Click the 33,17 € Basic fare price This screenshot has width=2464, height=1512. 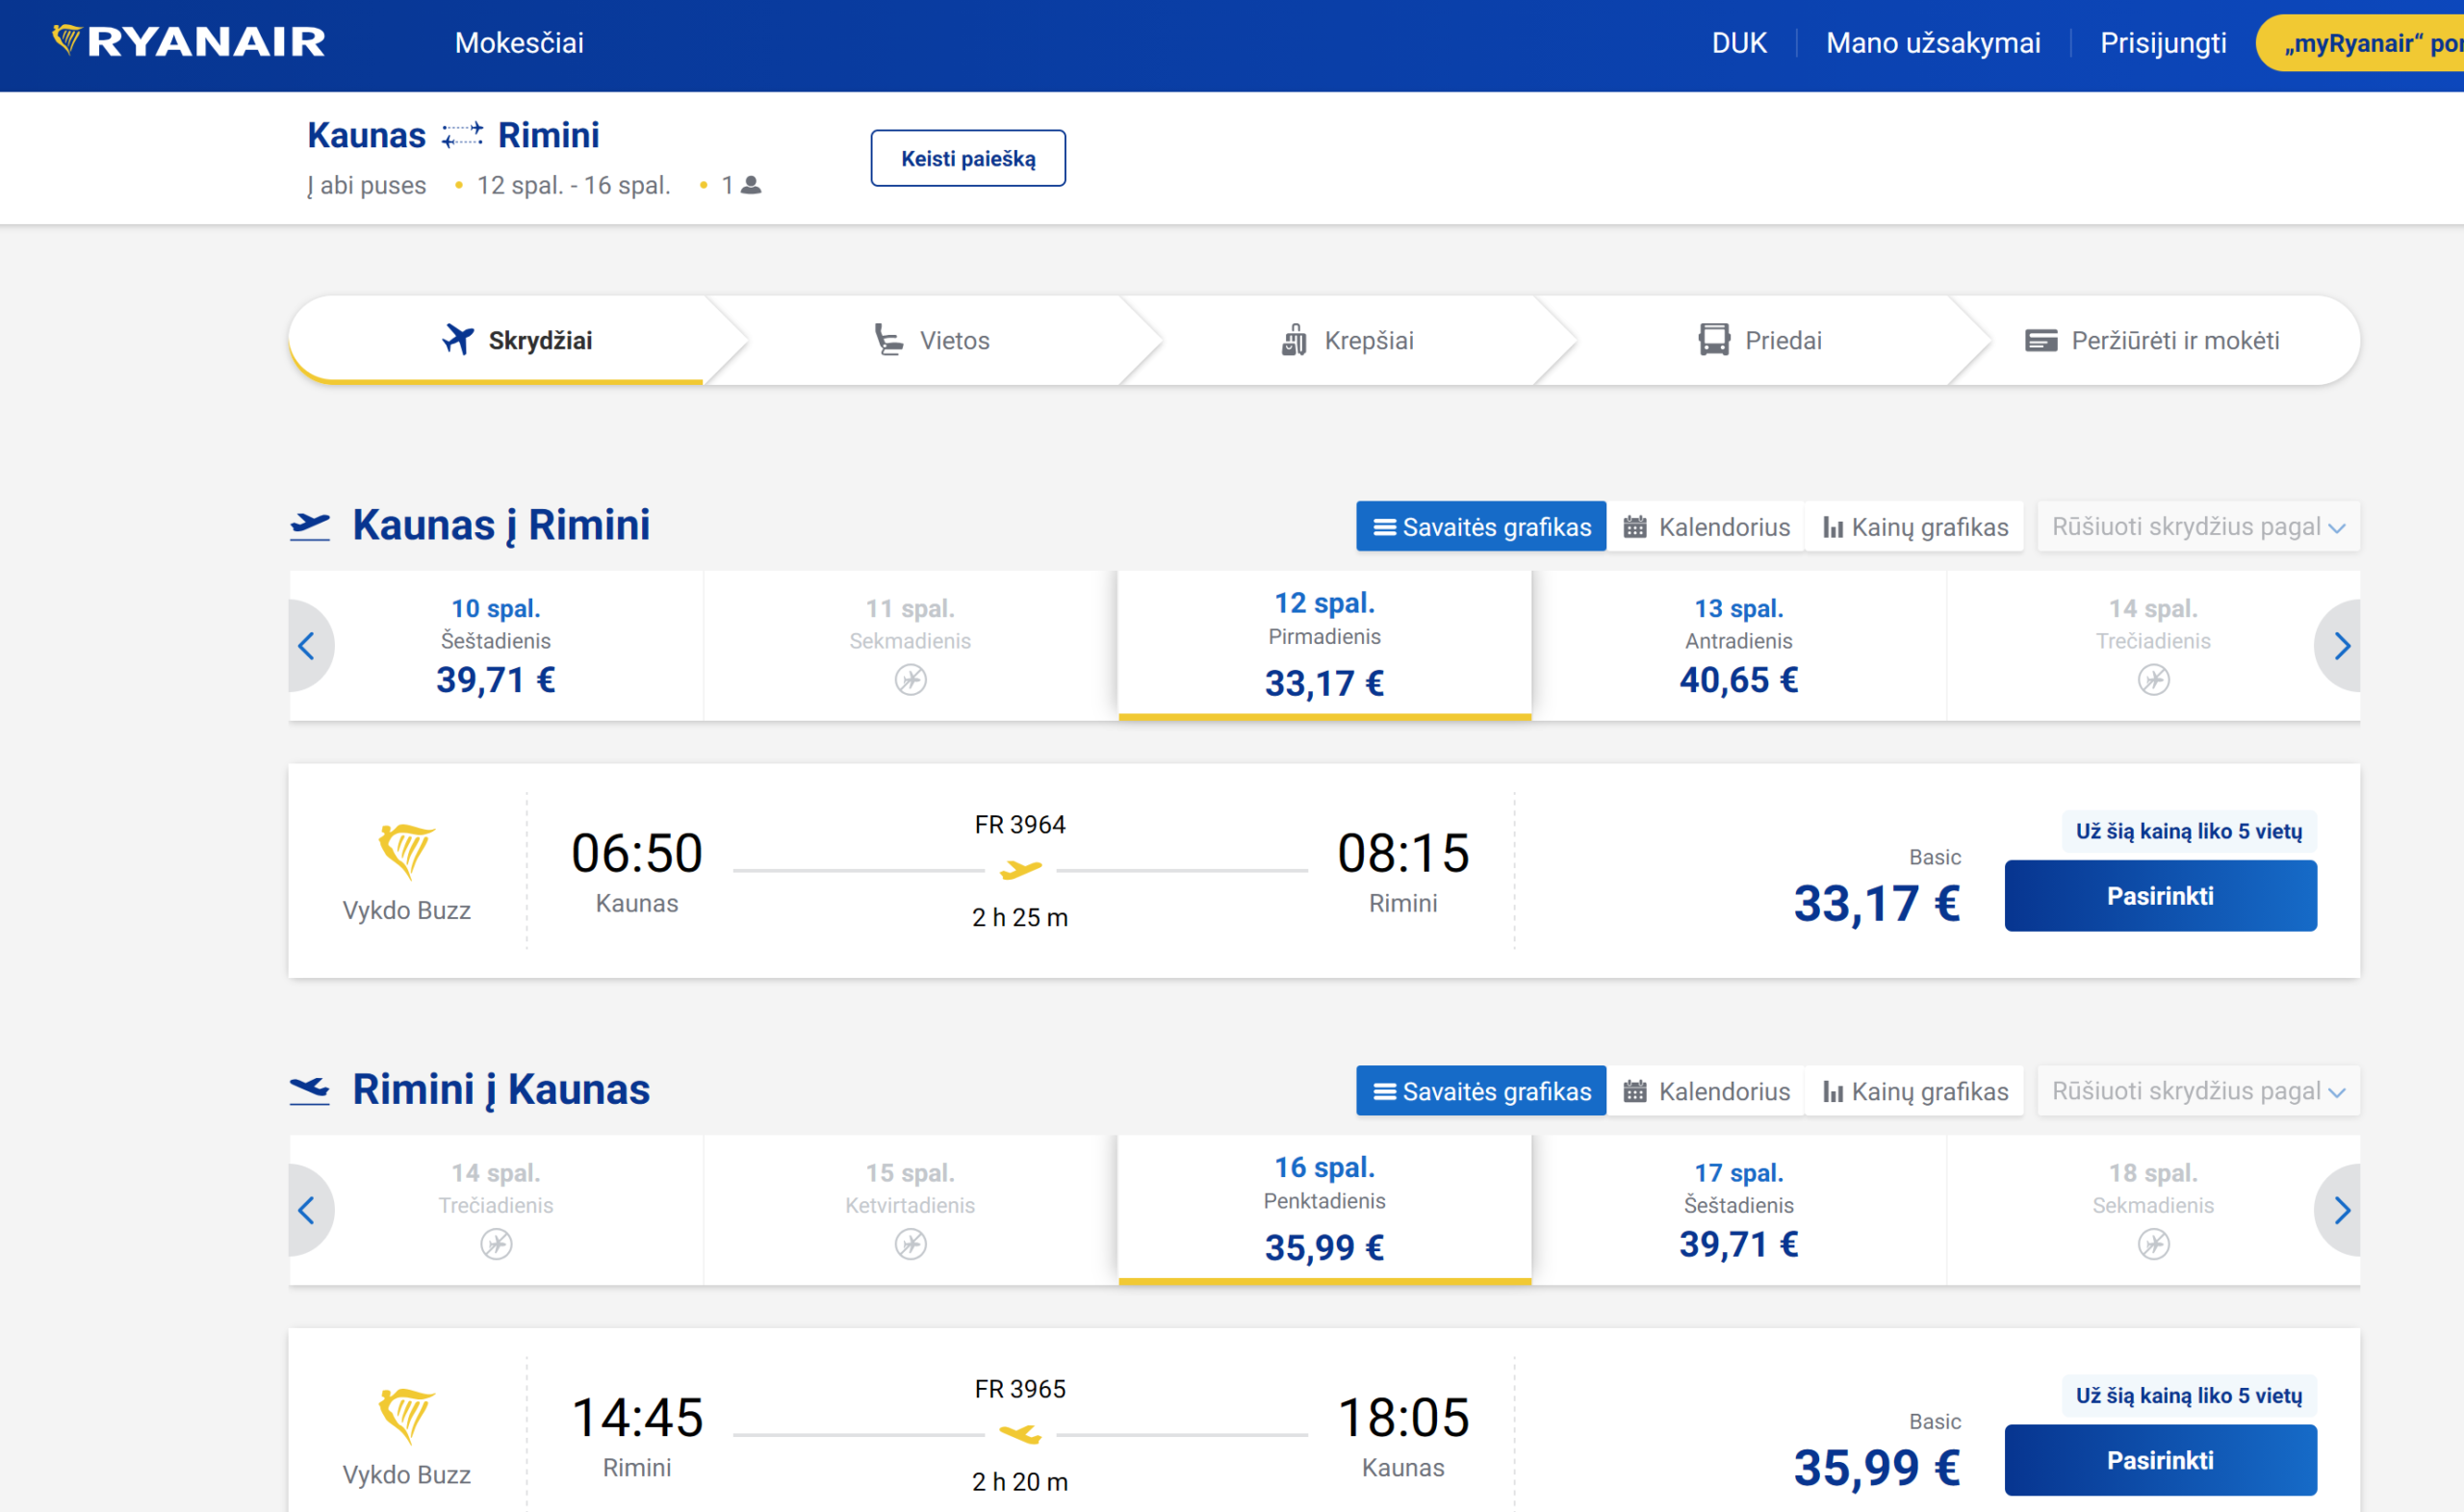pyautogui.click(x=1877, y=904)
